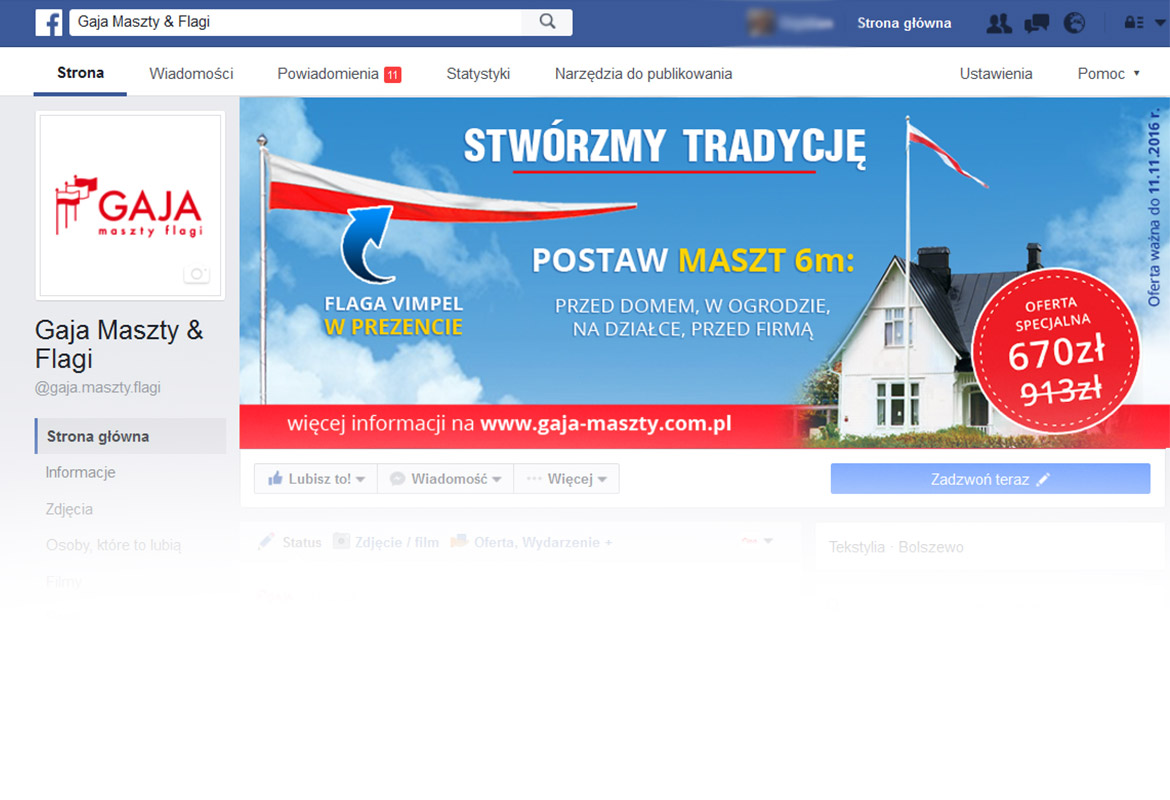The height and width of the screenshot is (800, 1170).
Task: Go to Strona główna in top bar
Action: tap(904, 23)
